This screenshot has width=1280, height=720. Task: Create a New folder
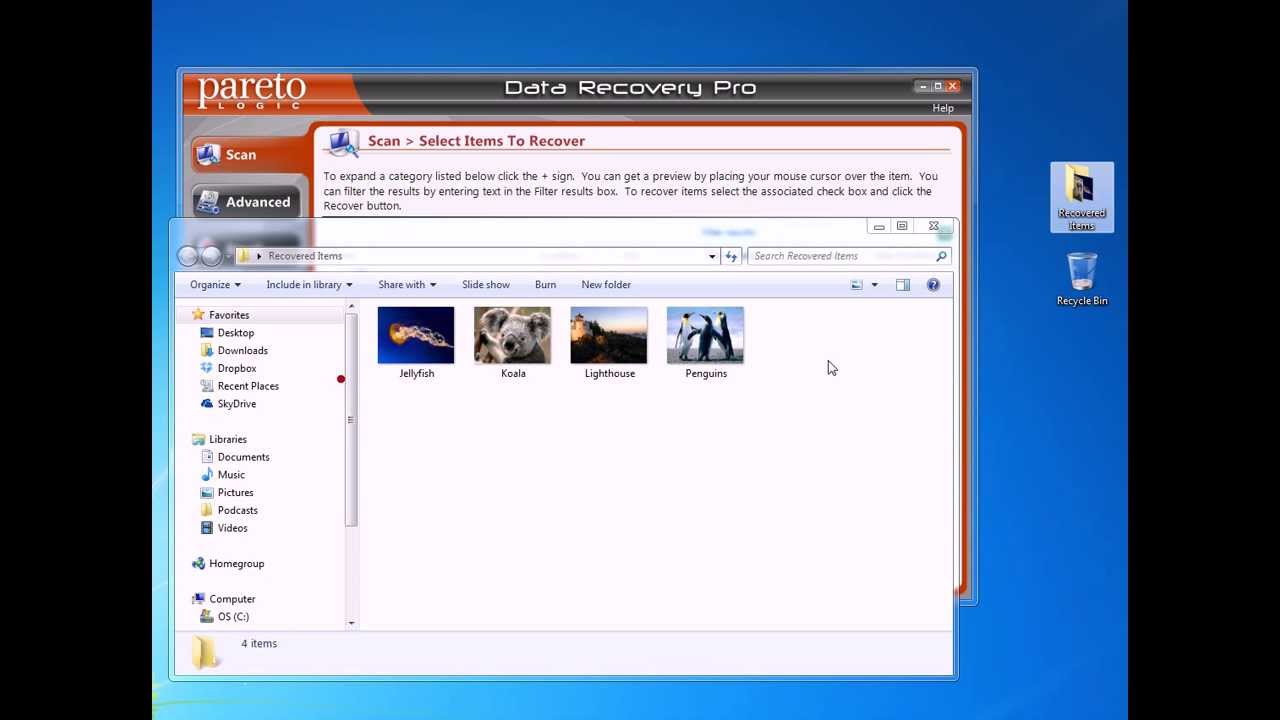point(606,285)
